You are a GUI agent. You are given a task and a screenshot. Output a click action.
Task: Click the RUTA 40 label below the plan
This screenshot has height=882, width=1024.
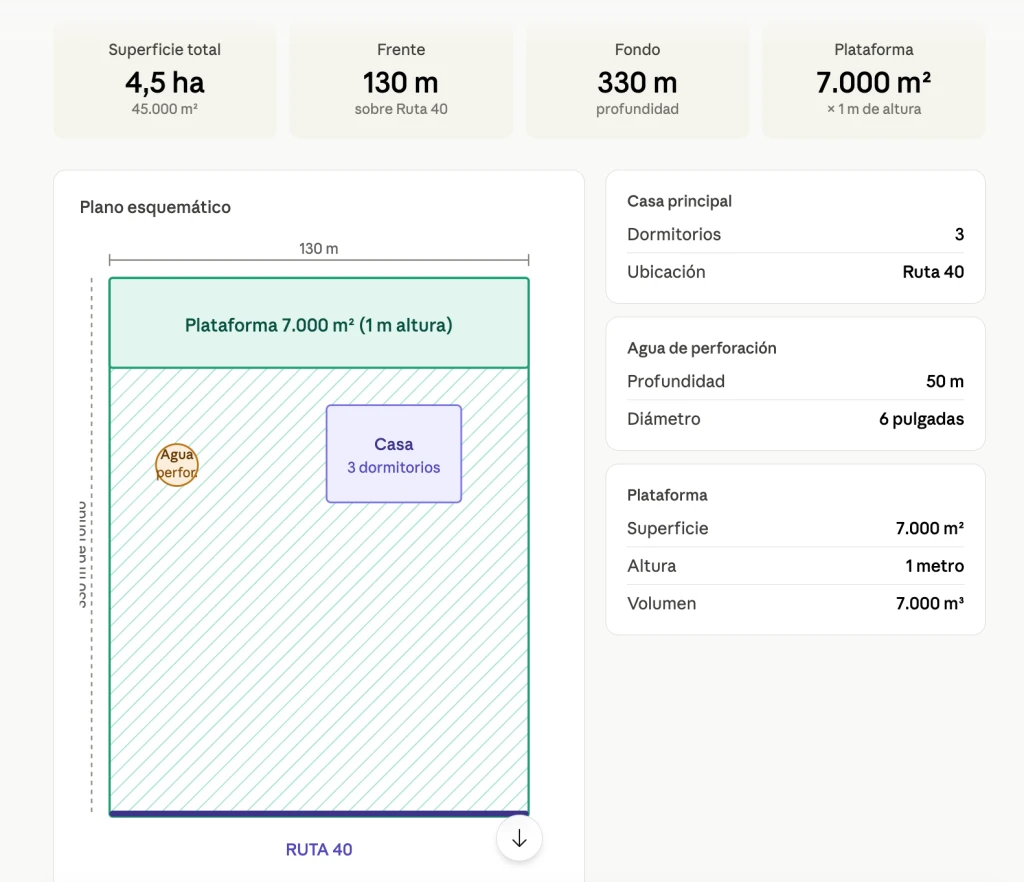319,849
